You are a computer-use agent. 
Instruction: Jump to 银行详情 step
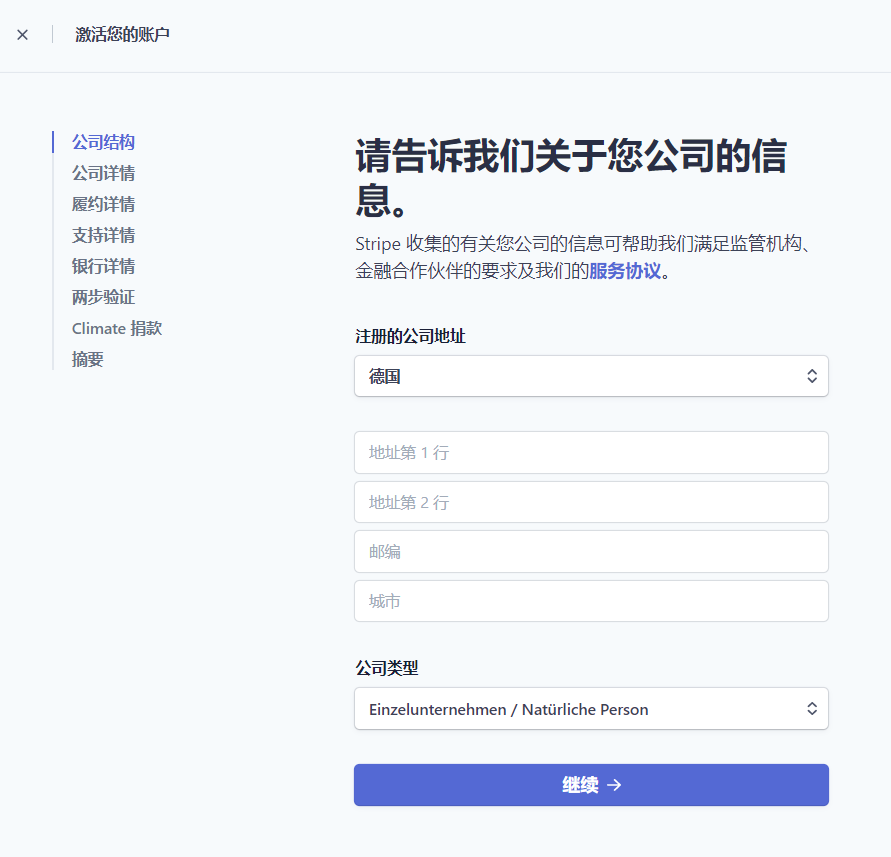103,266
